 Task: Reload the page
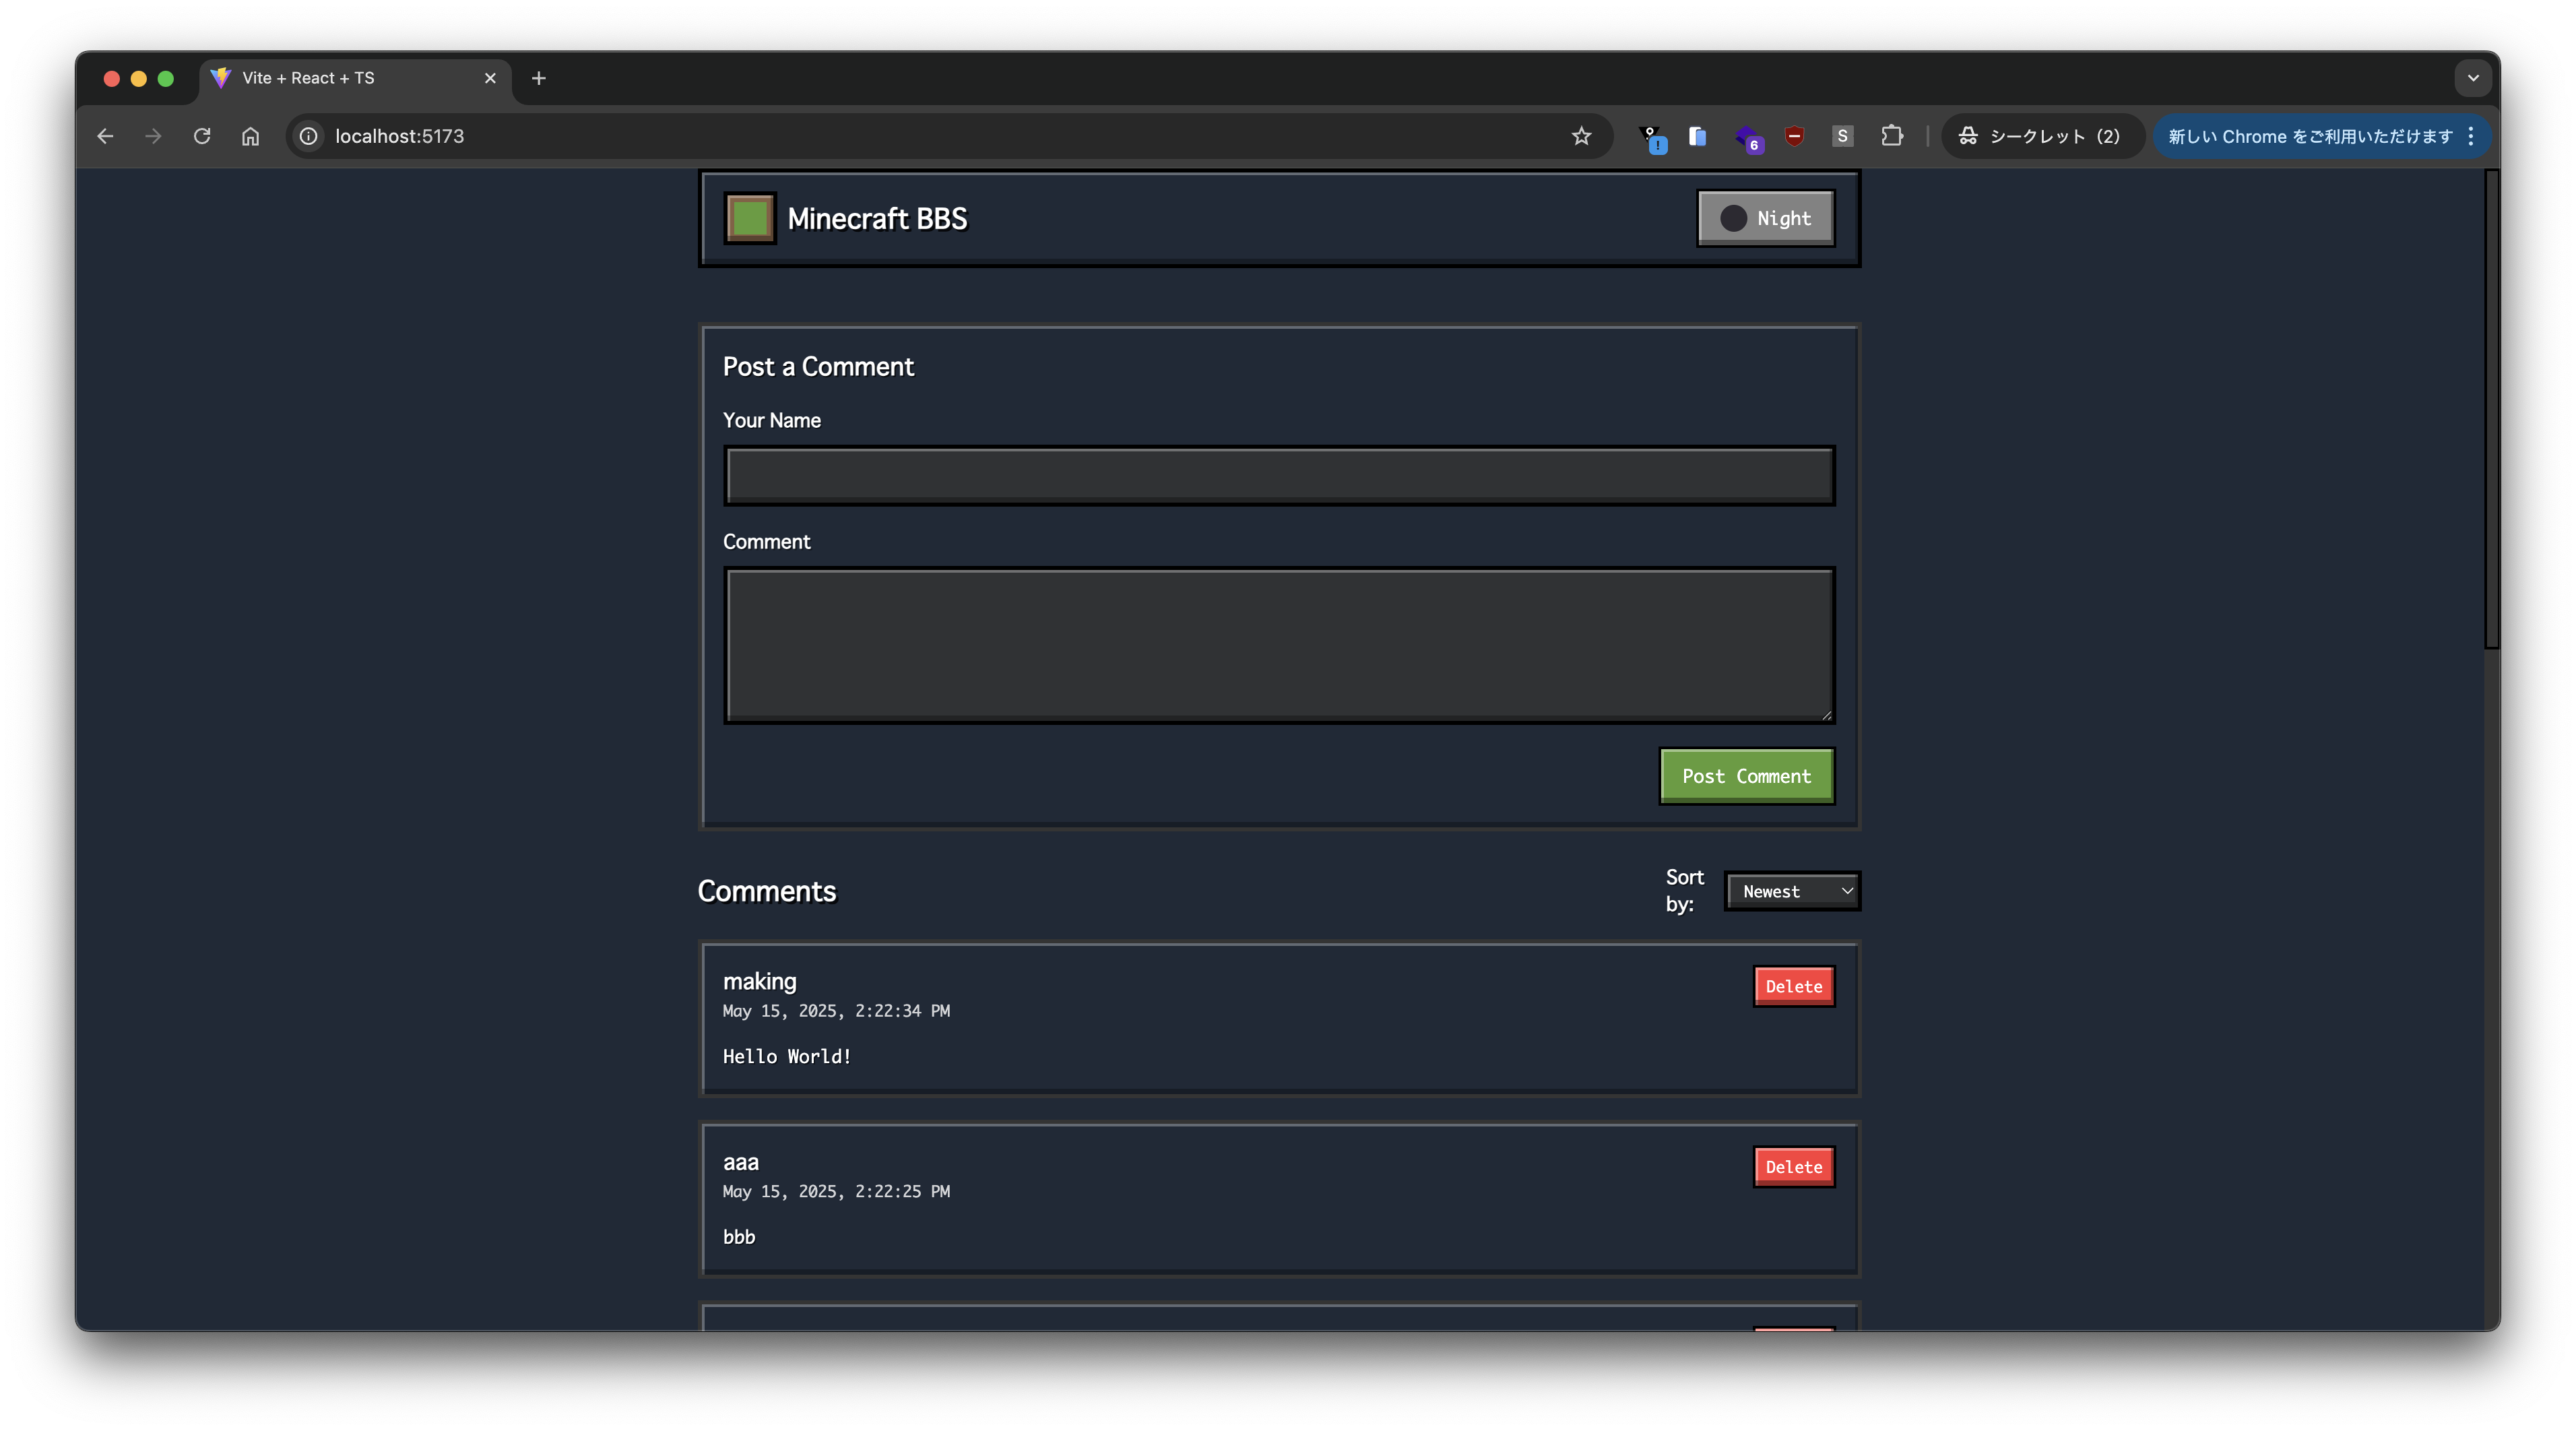pyautogui.click(x=202, y=136)
